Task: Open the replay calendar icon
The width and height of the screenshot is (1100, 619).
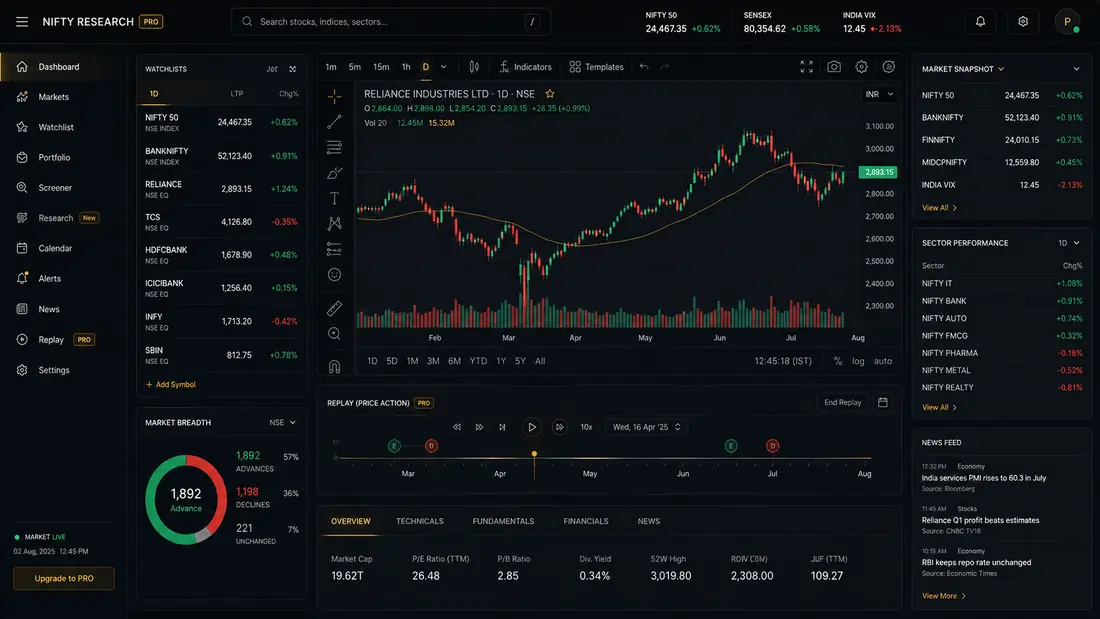Action: tap(883, 402)
